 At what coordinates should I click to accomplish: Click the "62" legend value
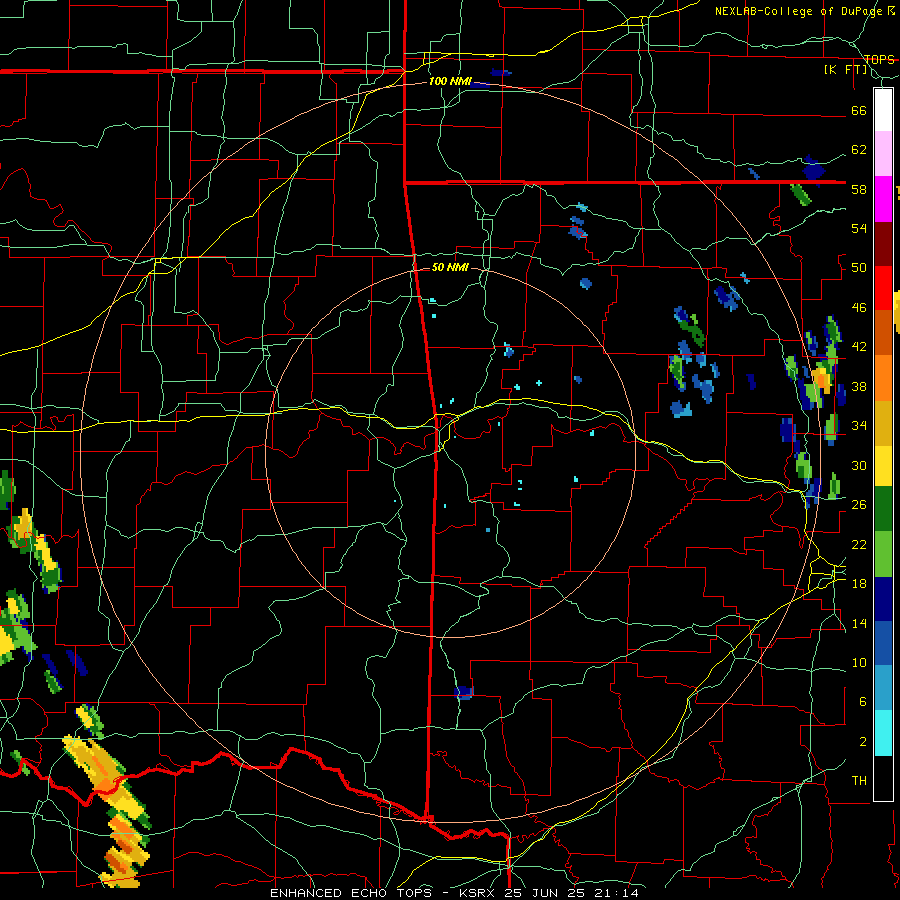click(x=859, y=150)
